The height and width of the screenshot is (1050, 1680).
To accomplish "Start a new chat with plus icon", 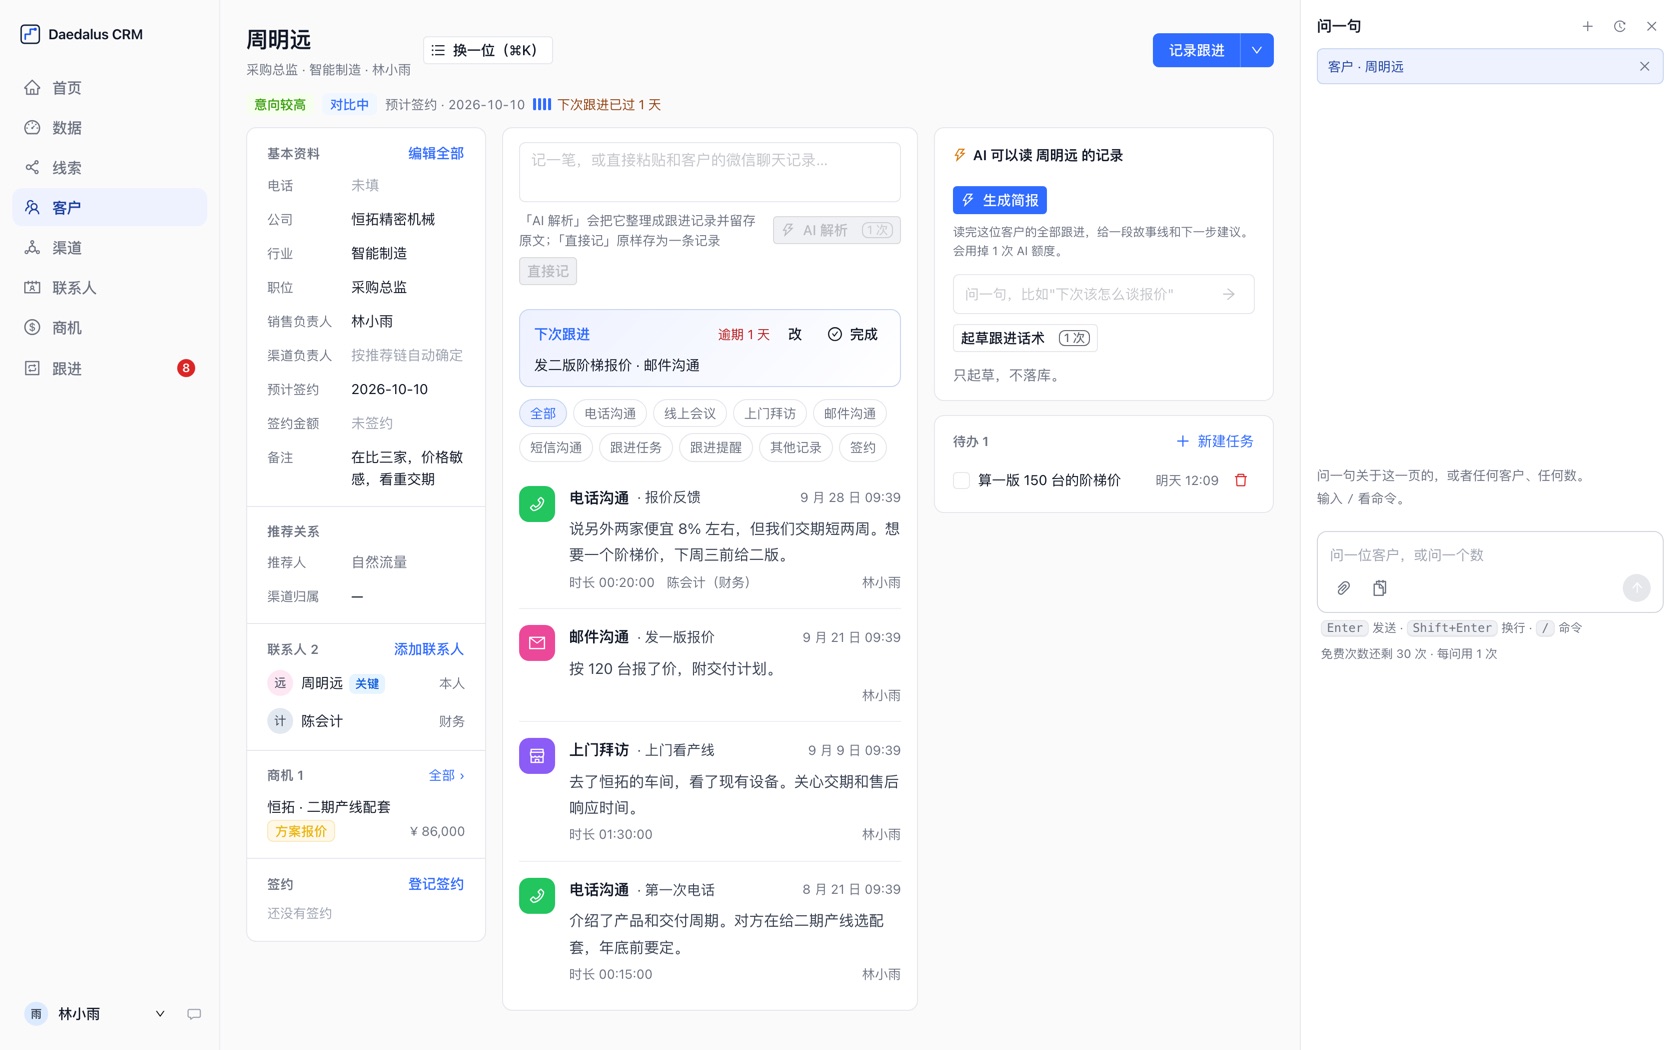I will point(1587,26).
